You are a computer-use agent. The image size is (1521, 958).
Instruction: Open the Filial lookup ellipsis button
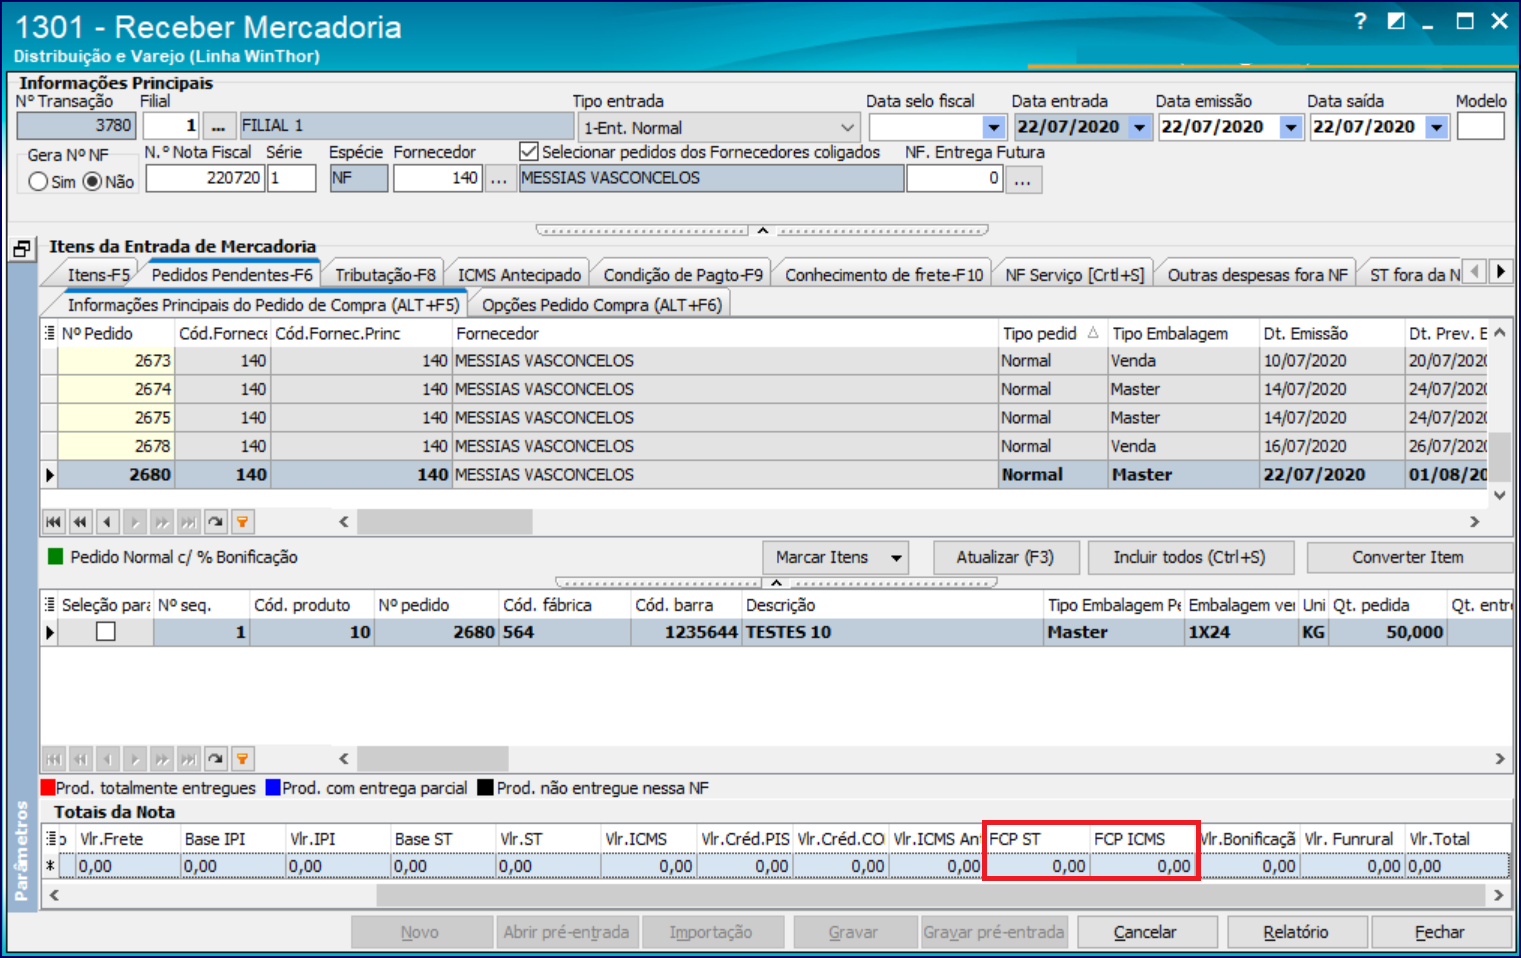218,126
